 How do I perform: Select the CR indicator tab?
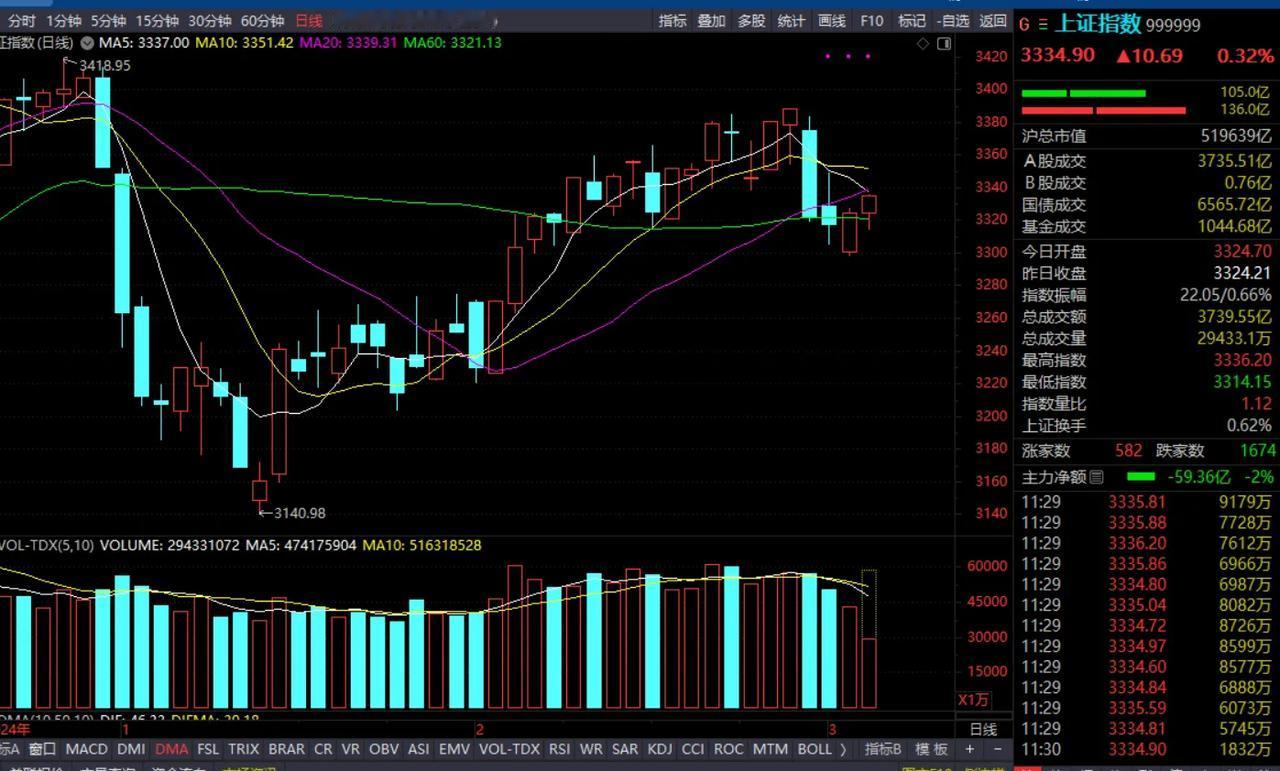point(323,748)
